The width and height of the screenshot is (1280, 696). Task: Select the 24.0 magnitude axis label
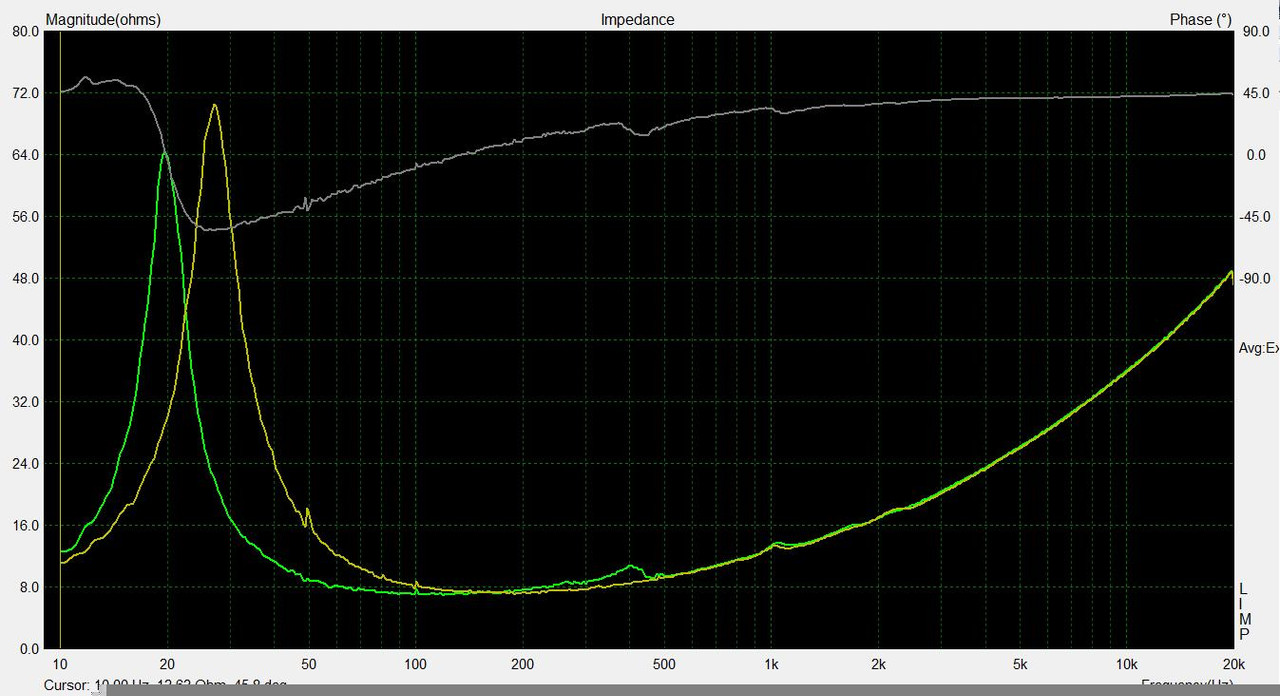24,464
